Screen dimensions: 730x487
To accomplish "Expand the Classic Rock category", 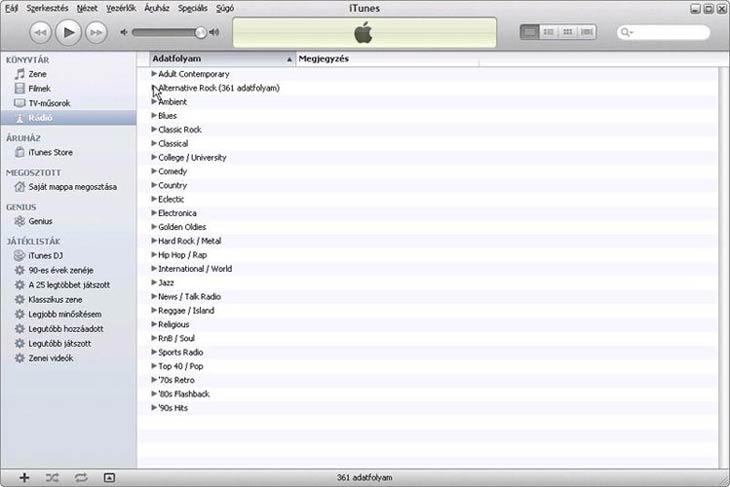I will click(154, 129).
